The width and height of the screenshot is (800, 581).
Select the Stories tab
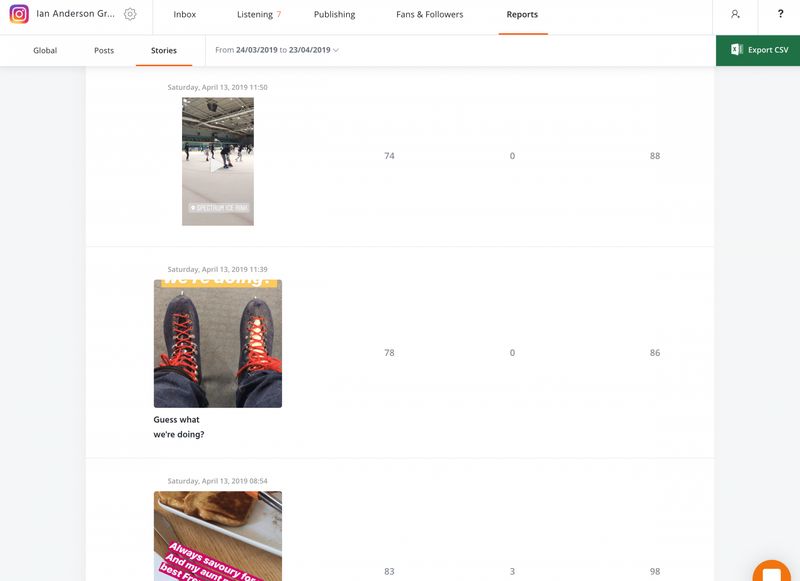(x=164, y=50)
